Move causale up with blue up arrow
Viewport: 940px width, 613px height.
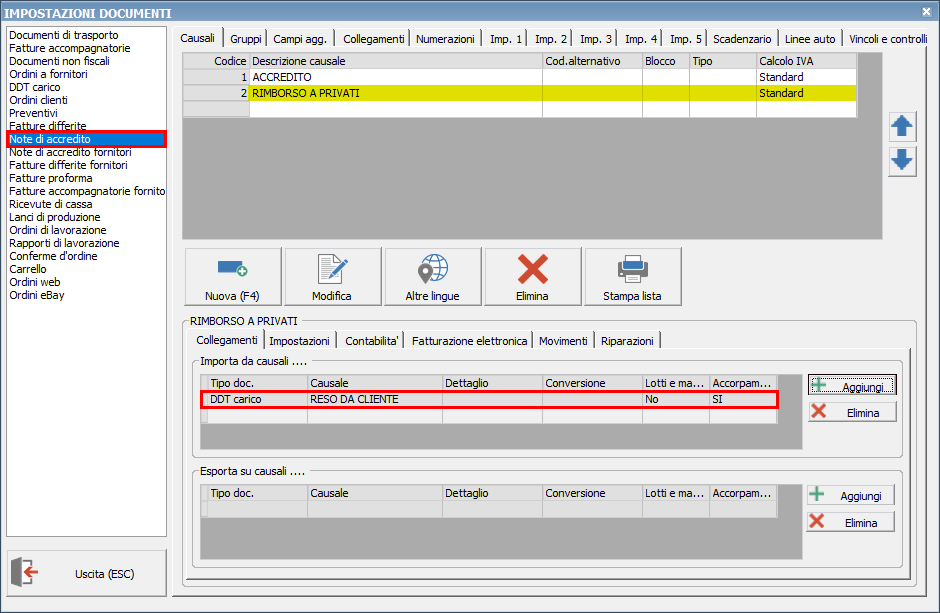pos(902,127)
